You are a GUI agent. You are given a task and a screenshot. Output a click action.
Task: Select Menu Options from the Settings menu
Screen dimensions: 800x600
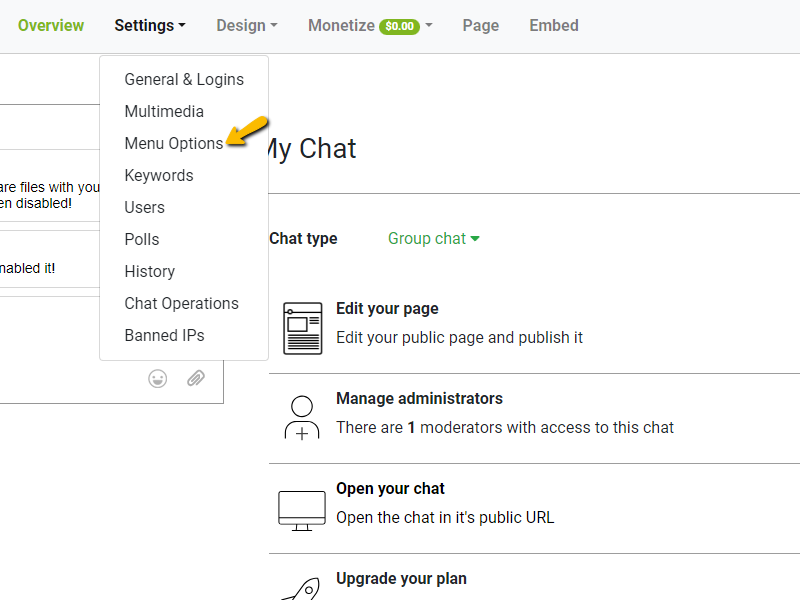(172, 143)
